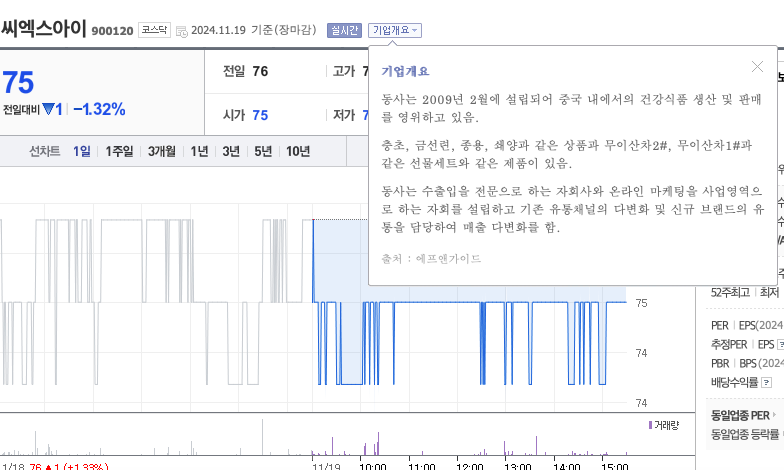
Task: Show the 3년 chart
Action: point(231,151)
